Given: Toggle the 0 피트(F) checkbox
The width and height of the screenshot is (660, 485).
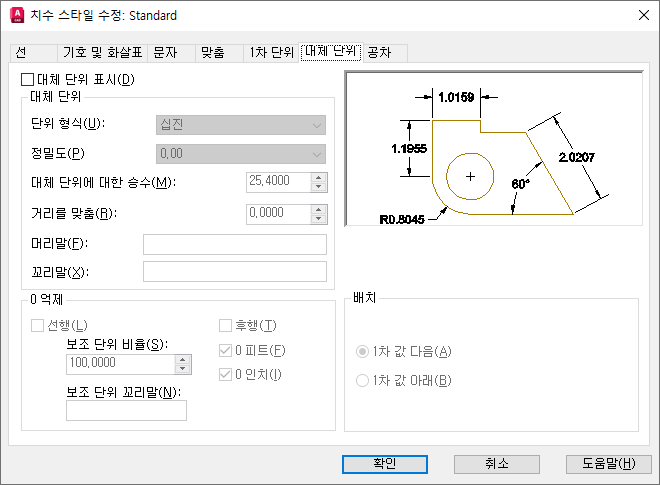Looking at the screenshot, I should click(225, 350).
